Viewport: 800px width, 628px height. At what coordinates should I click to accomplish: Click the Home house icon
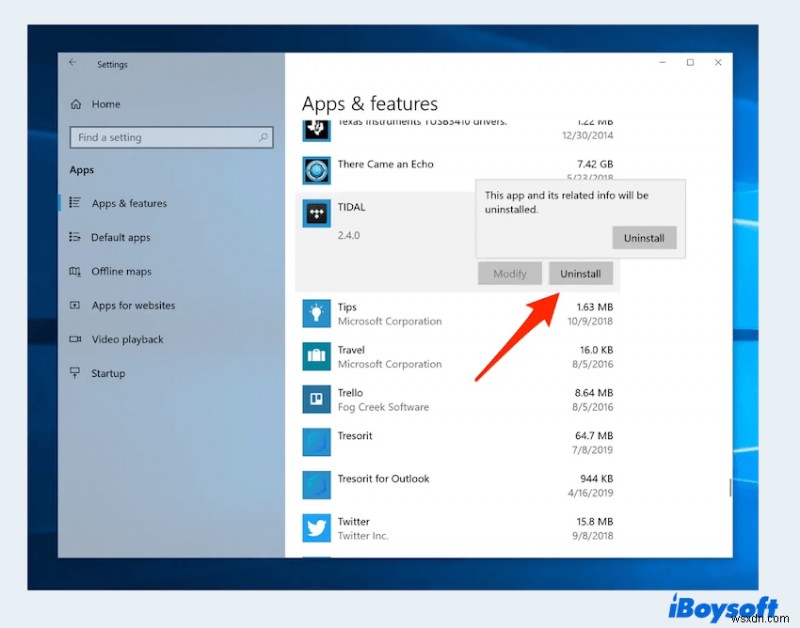click(76, 104)
